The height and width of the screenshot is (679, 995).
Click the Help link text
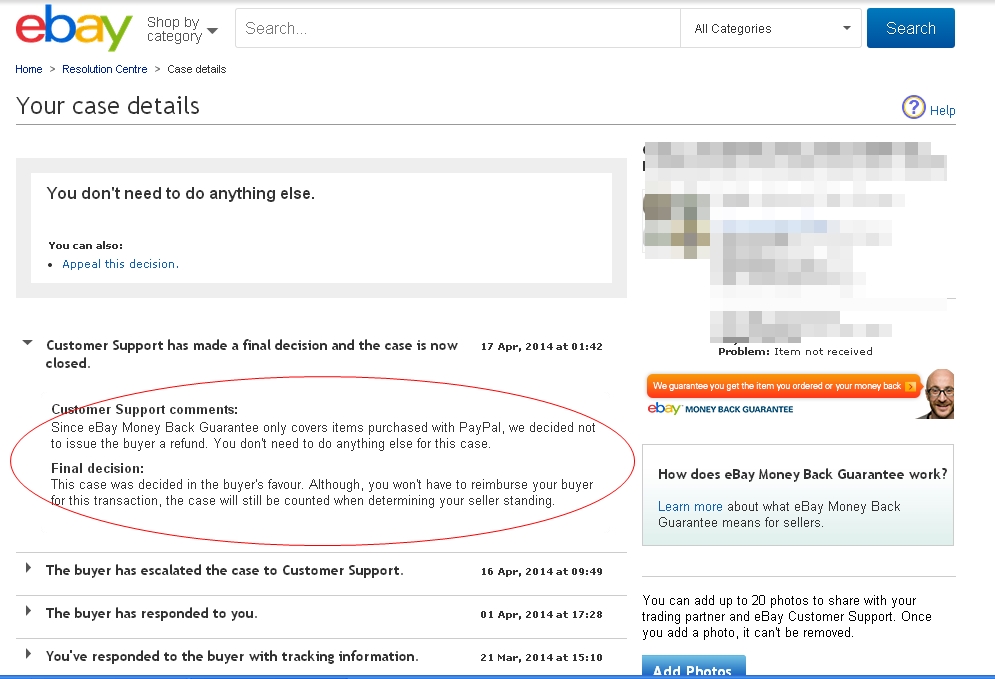tap(942, 111)
